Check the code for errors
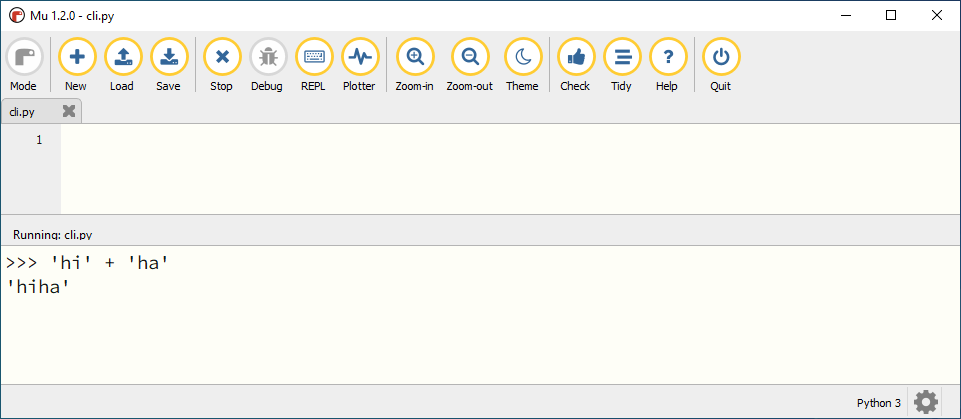961x419 pixels. pos(575,64)
